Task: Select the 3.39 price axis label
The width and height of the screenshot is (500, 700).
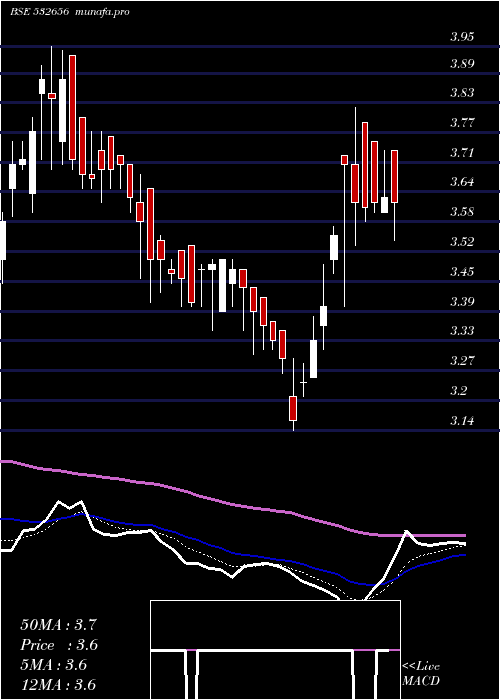Action: coord(462,301)
